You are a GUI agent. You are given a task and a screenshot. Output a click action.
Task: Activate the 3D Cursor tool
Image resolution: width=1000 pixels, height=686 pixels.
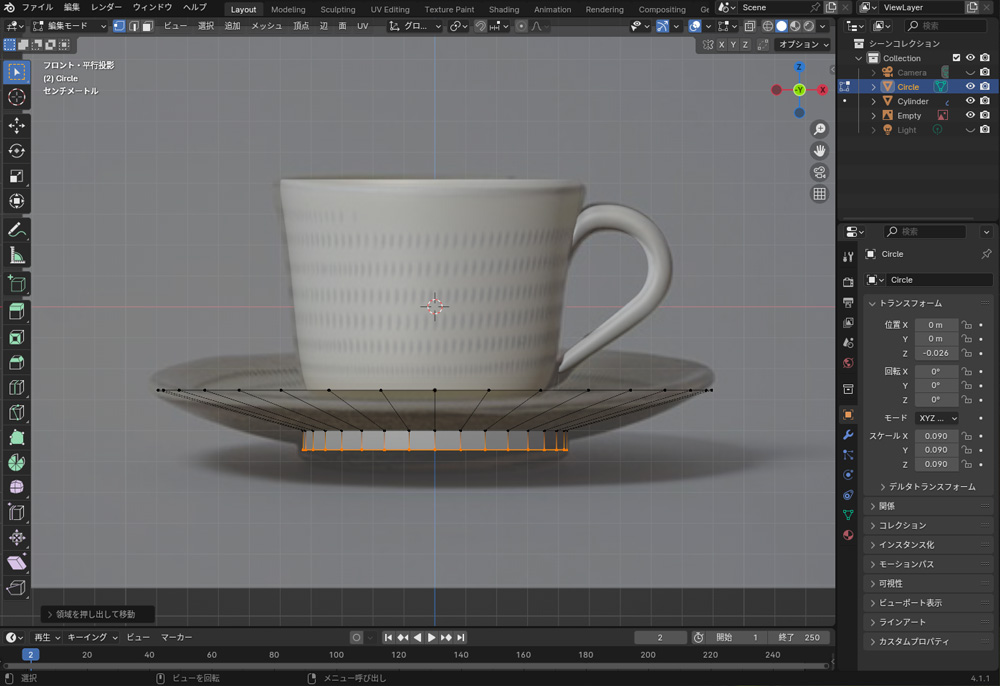click(16, 97)
